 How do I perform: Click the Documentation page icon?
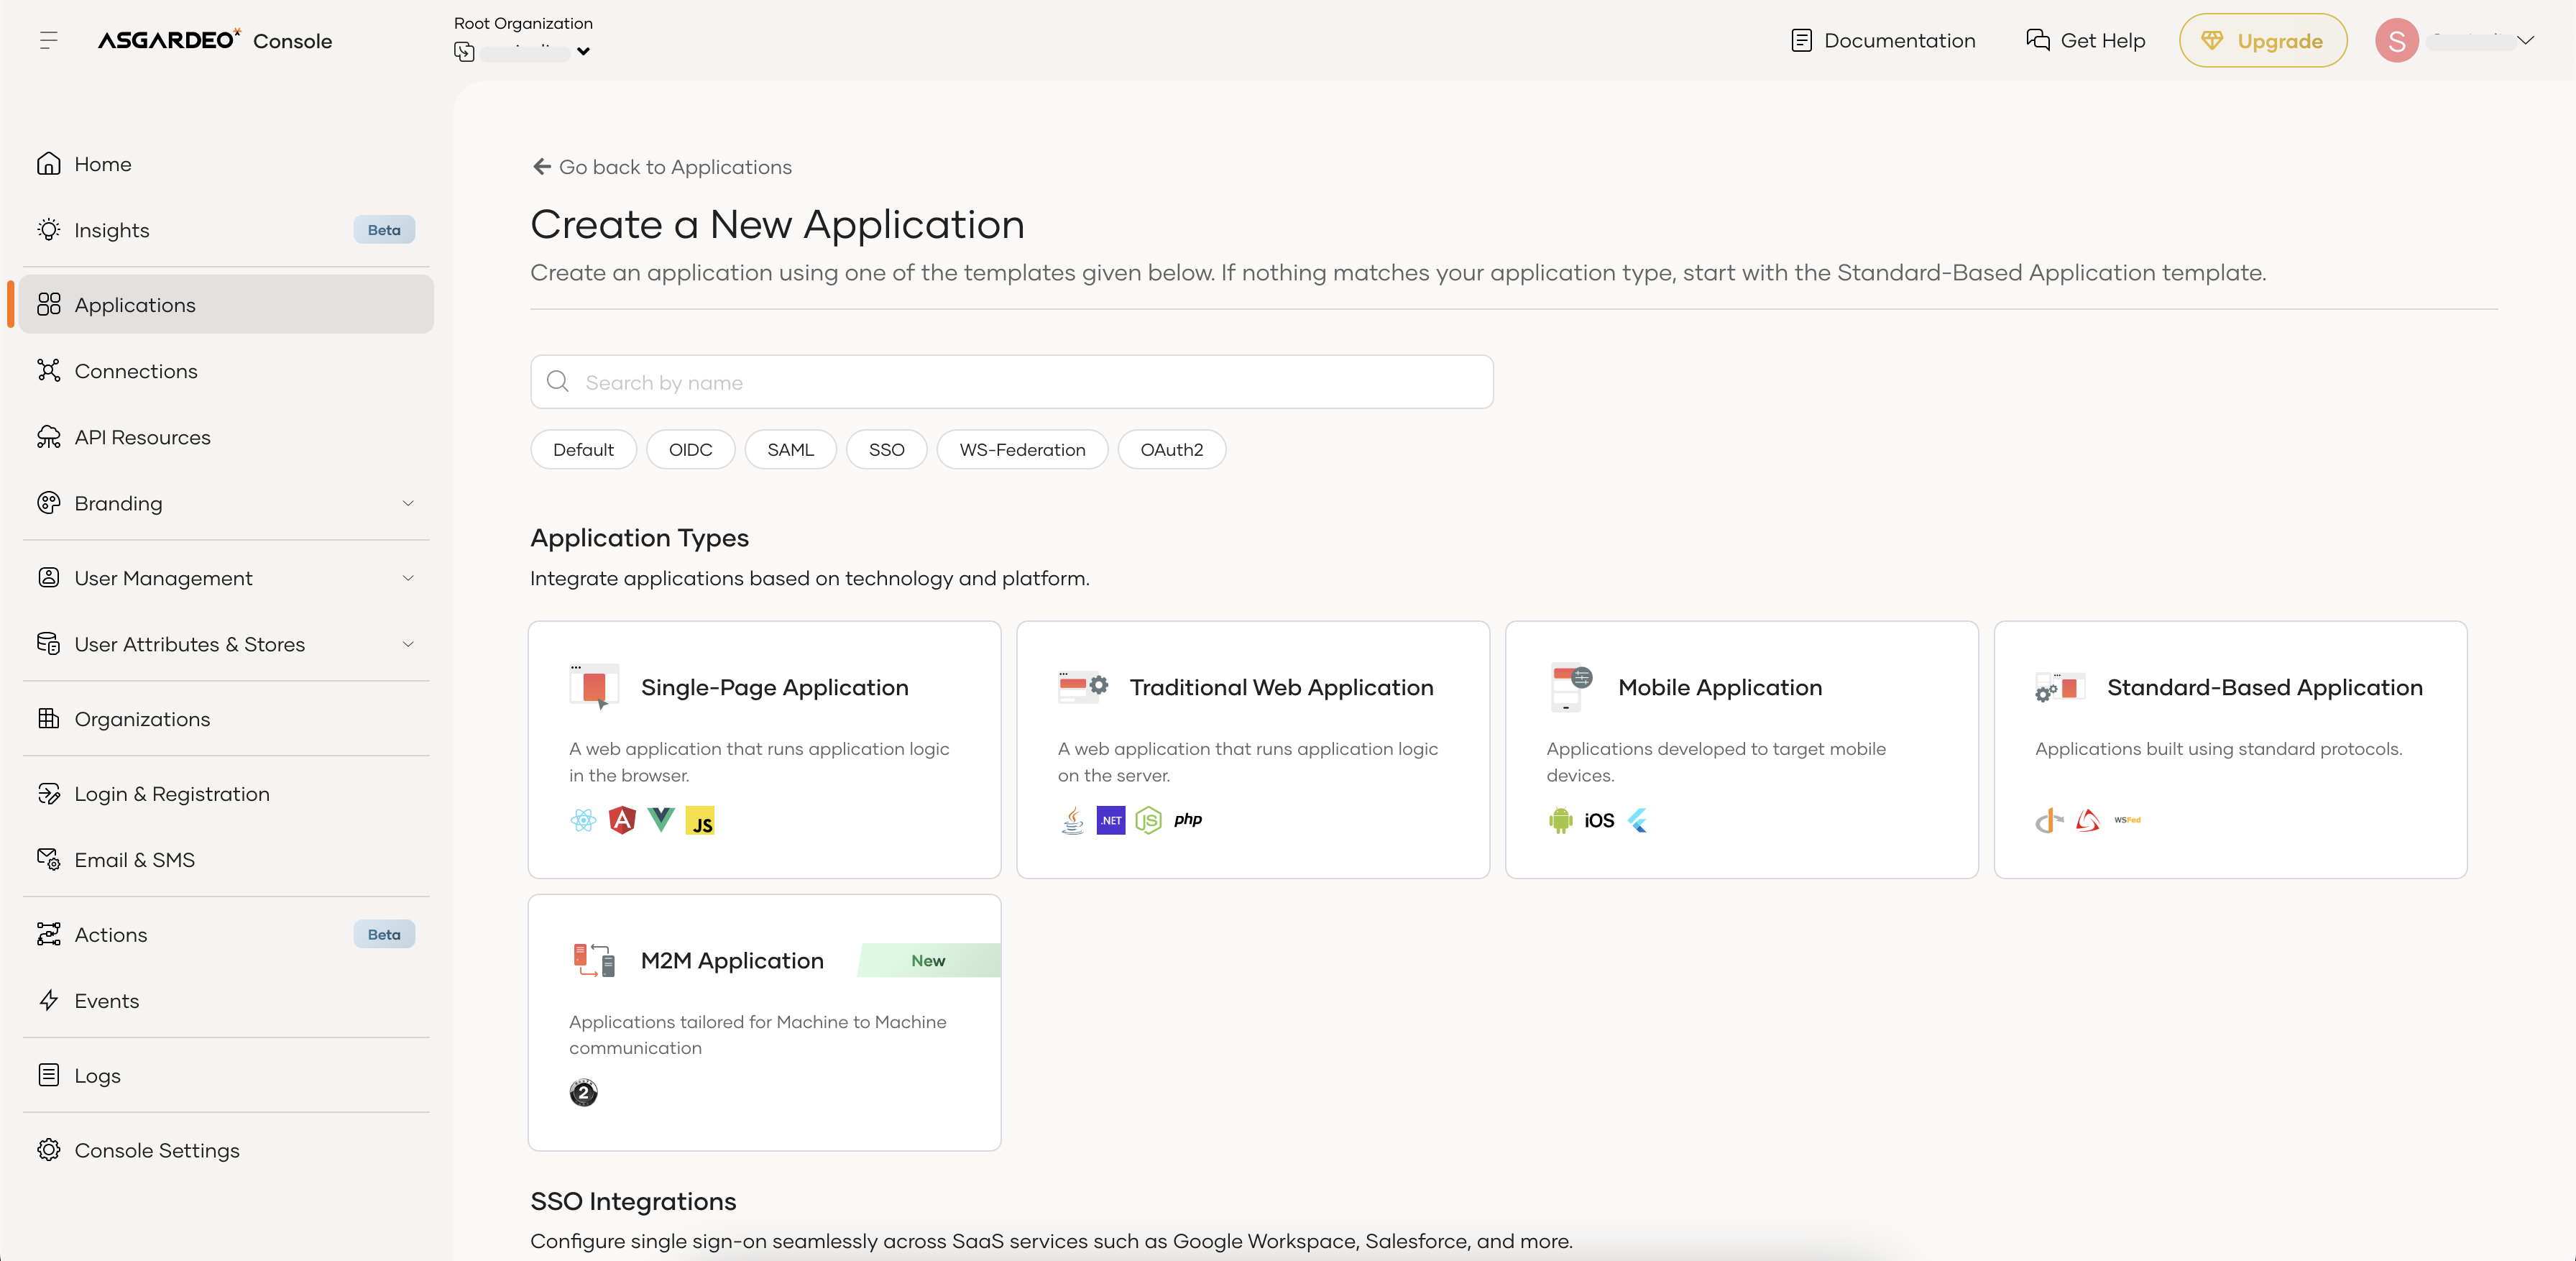[x=1802, y=41]
